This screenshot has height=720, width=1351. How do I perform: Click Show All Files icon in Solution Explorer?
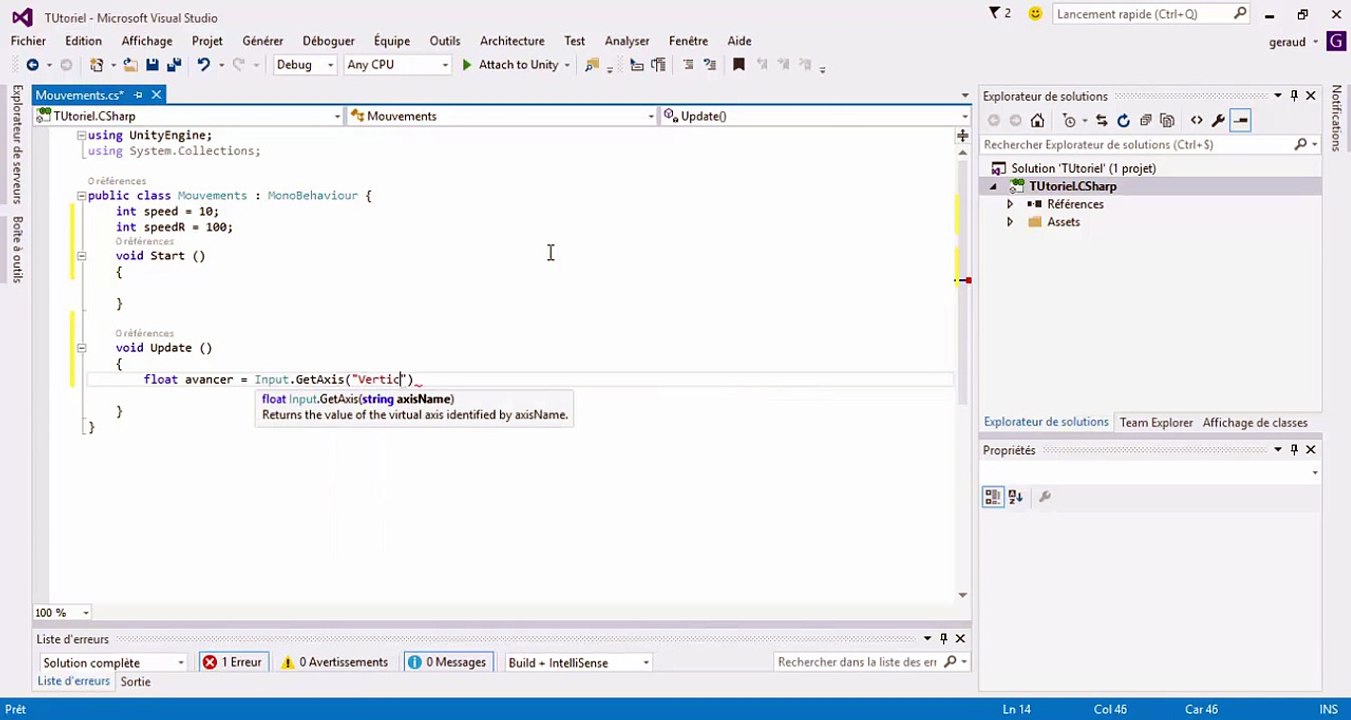coord(1167,121)
